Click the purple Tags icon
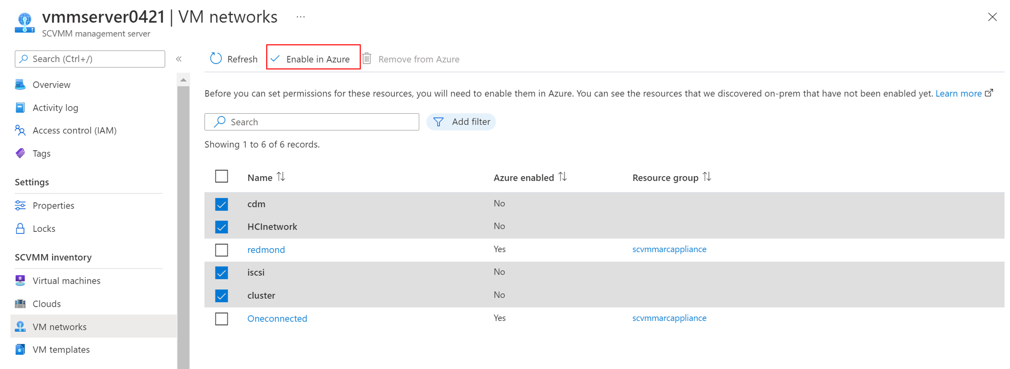 [x=20, y=153]
